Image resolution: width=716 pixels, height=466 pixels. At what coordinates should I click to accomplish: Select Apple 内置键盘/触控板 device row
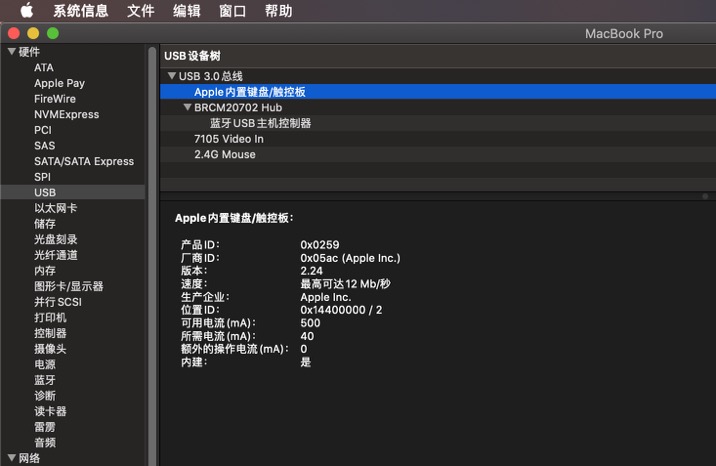coord(438,92)
